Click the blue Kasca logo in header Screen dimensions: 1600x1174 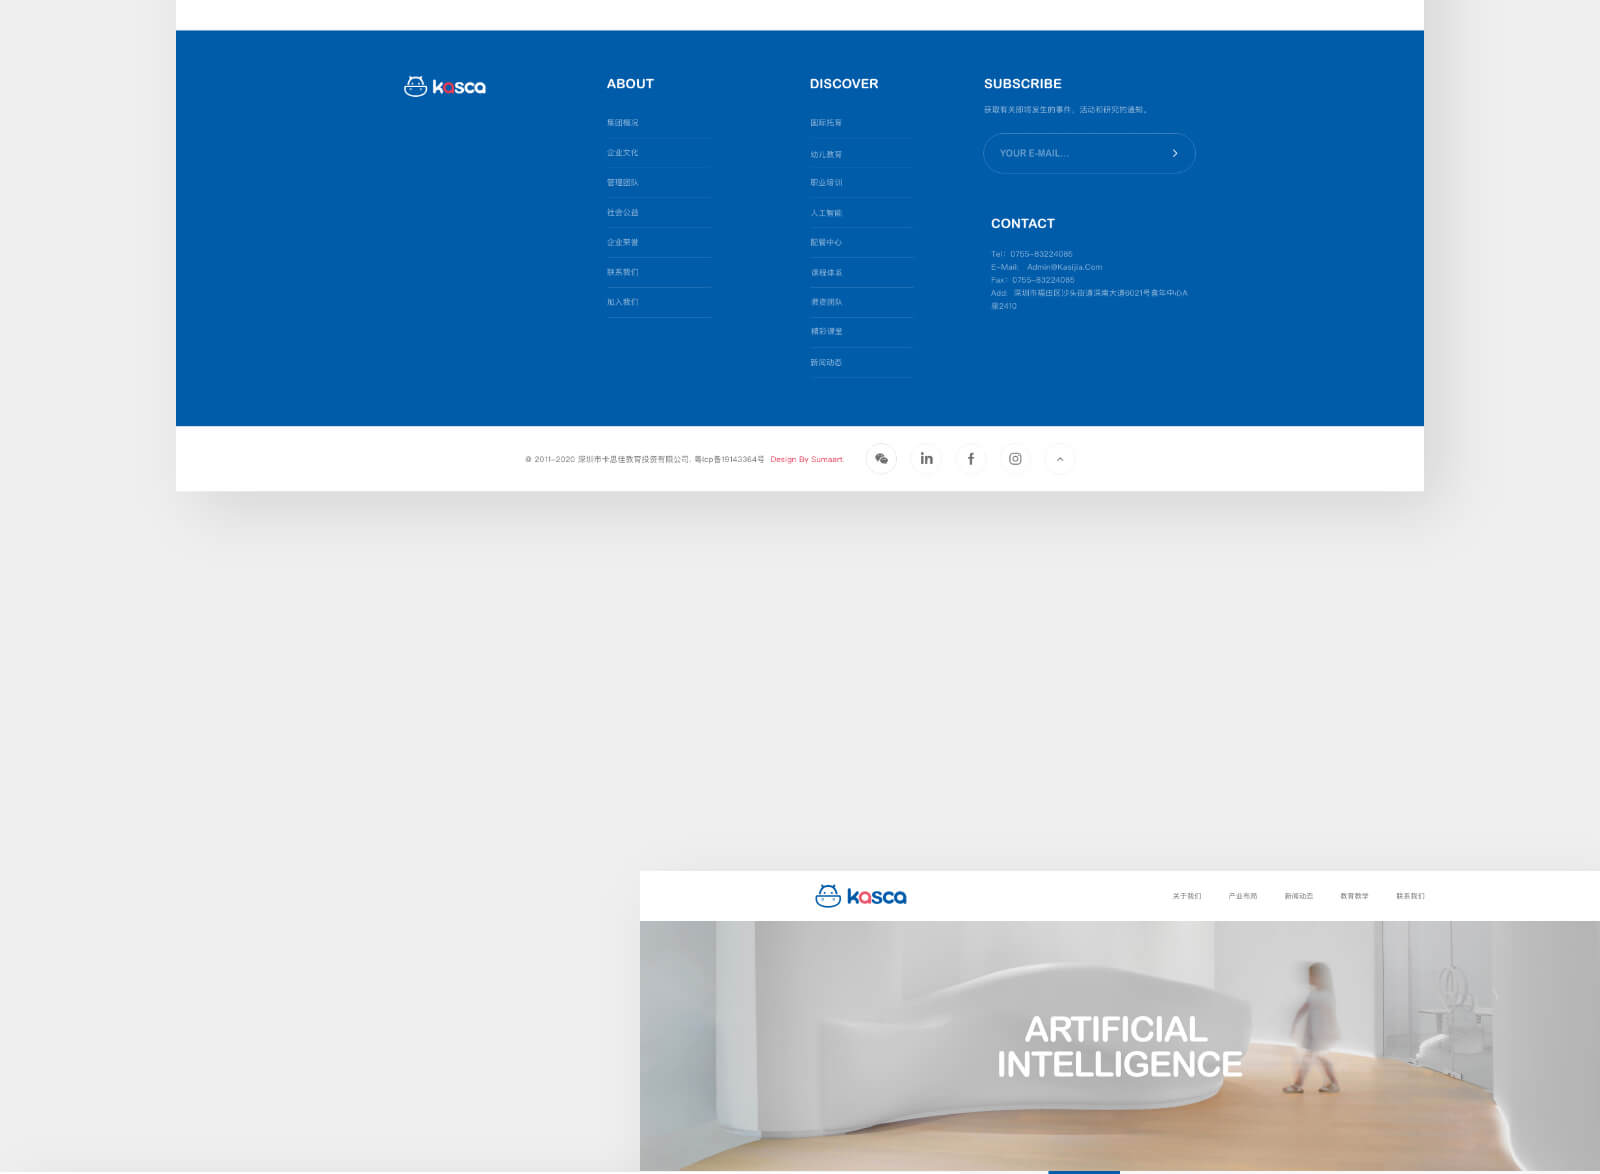(861, 896)
